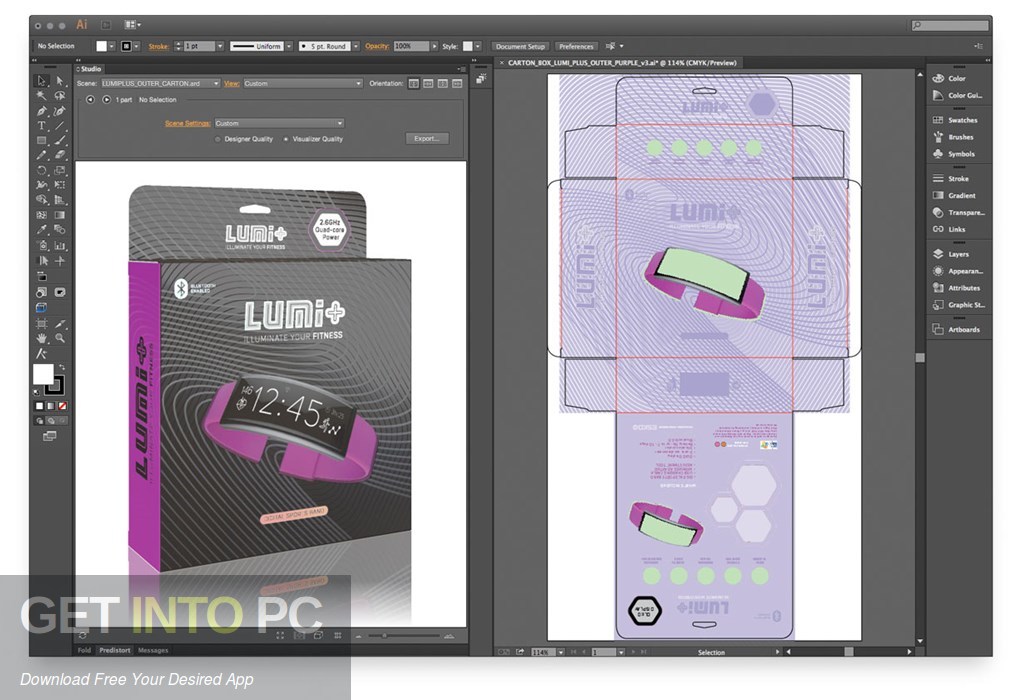
Task: Click the Fill color swatch in control bar
Action: click(x=100, y=46)
